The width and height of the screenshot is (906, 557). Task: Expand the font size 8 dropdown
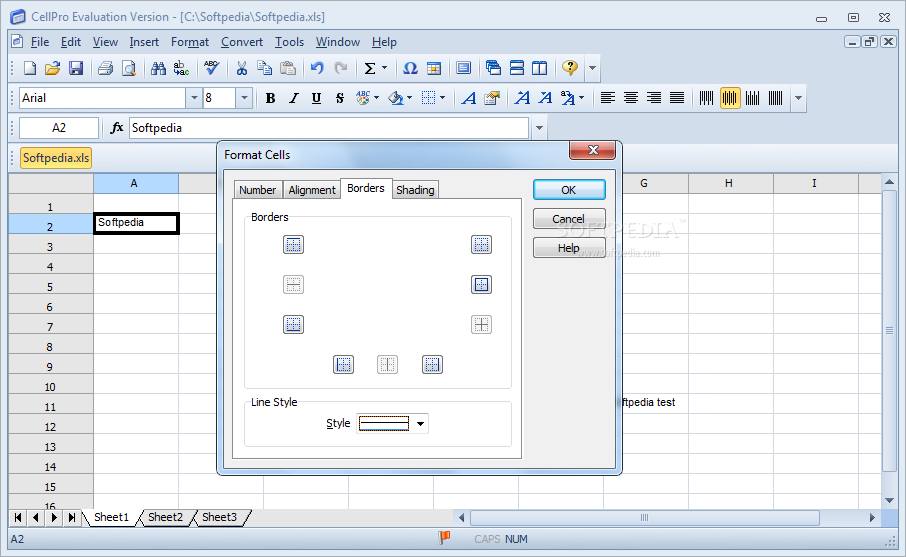pyautogui.click(x=244, y=98)
